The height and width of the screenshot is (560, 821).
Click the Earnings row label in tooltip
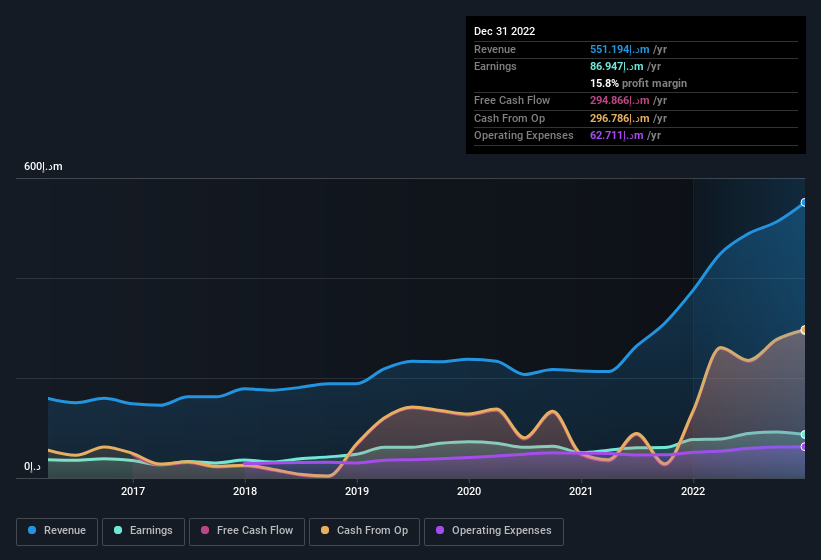coord(495,66)
